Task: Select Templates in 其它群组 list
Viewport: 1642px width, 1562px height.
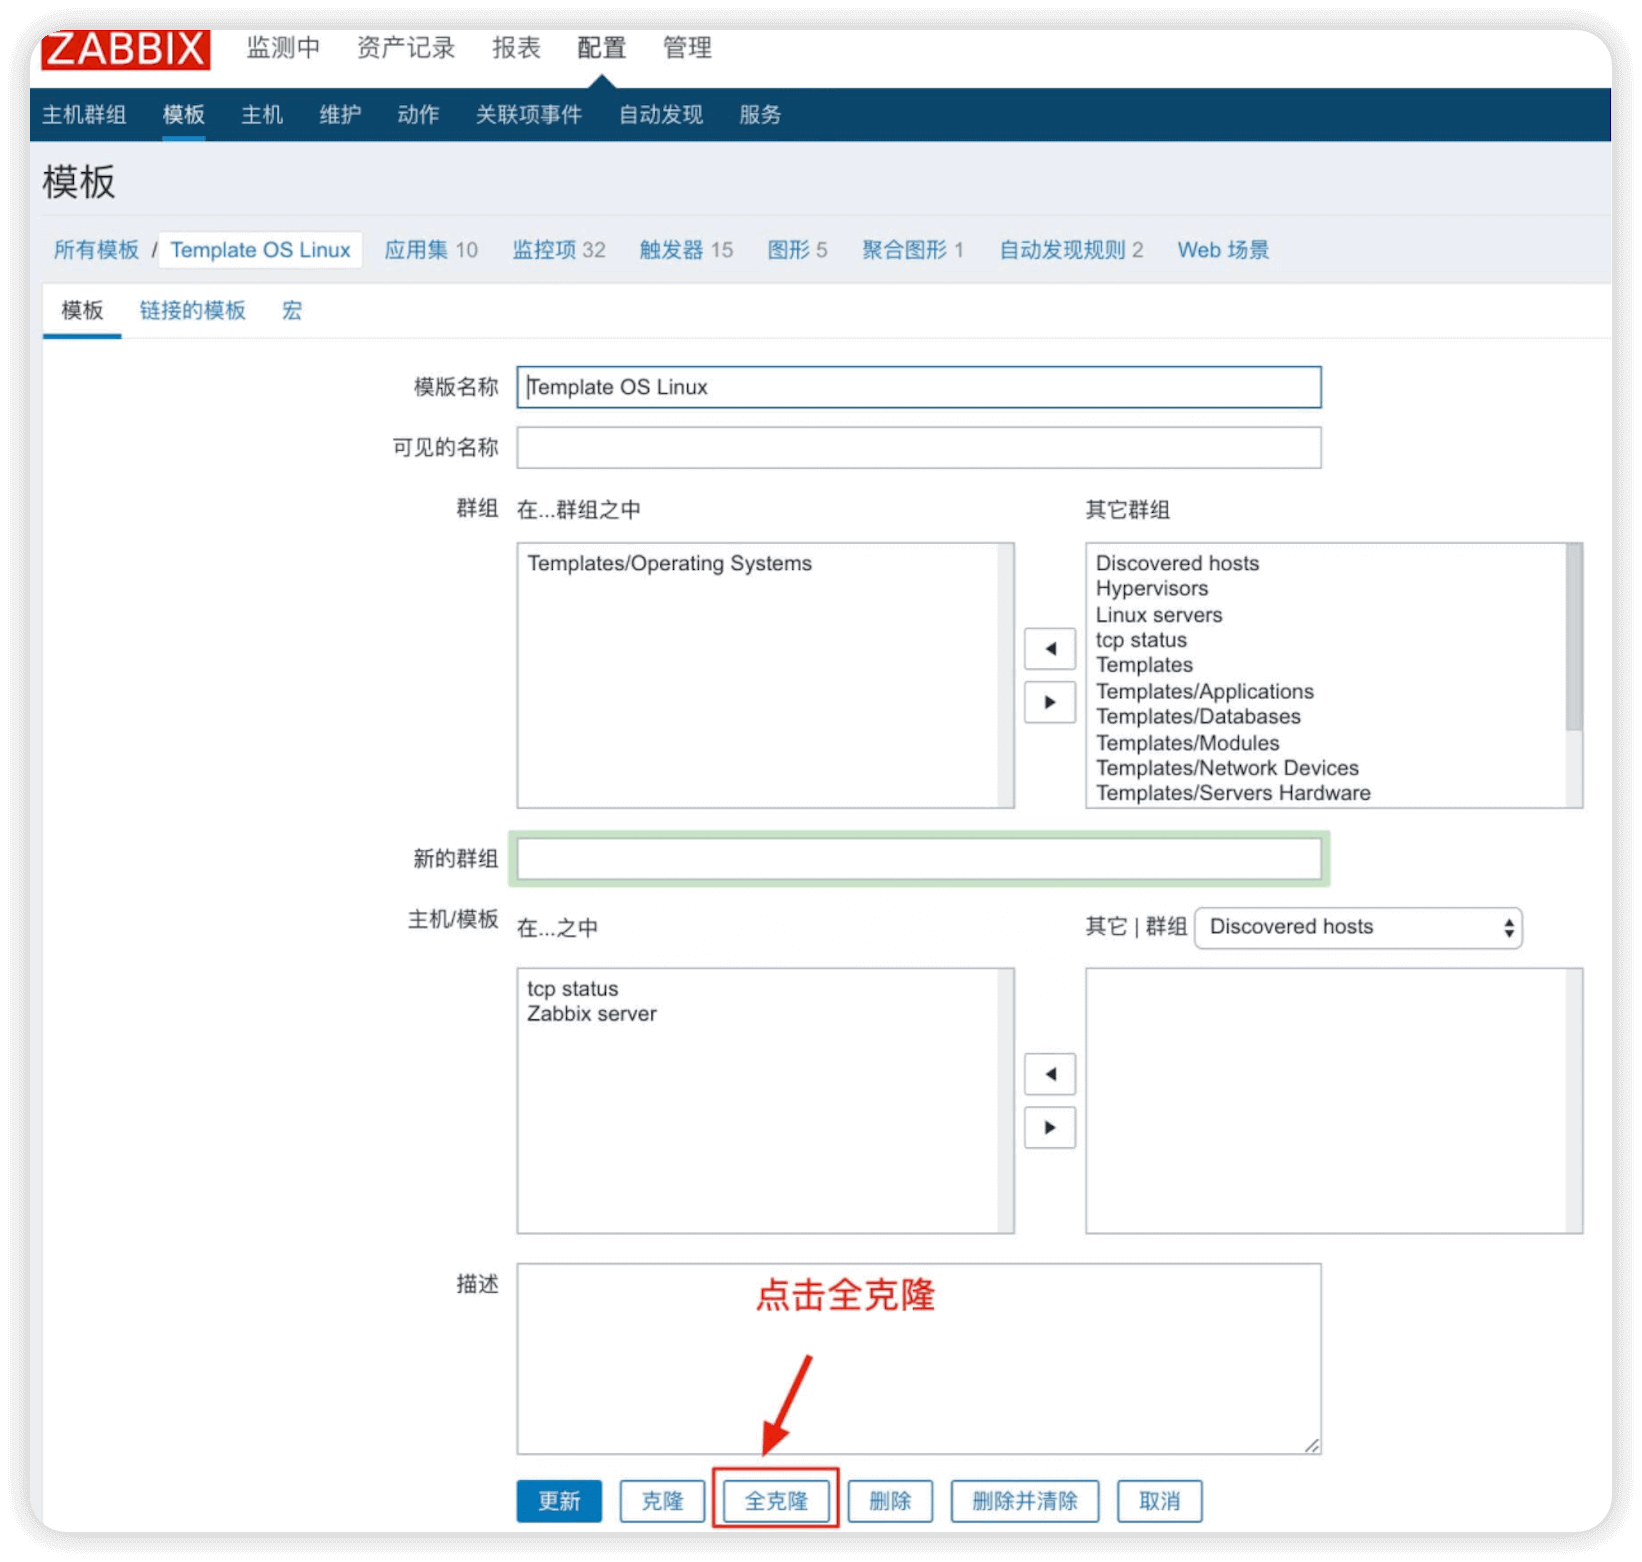Action: coord(1144,665)
